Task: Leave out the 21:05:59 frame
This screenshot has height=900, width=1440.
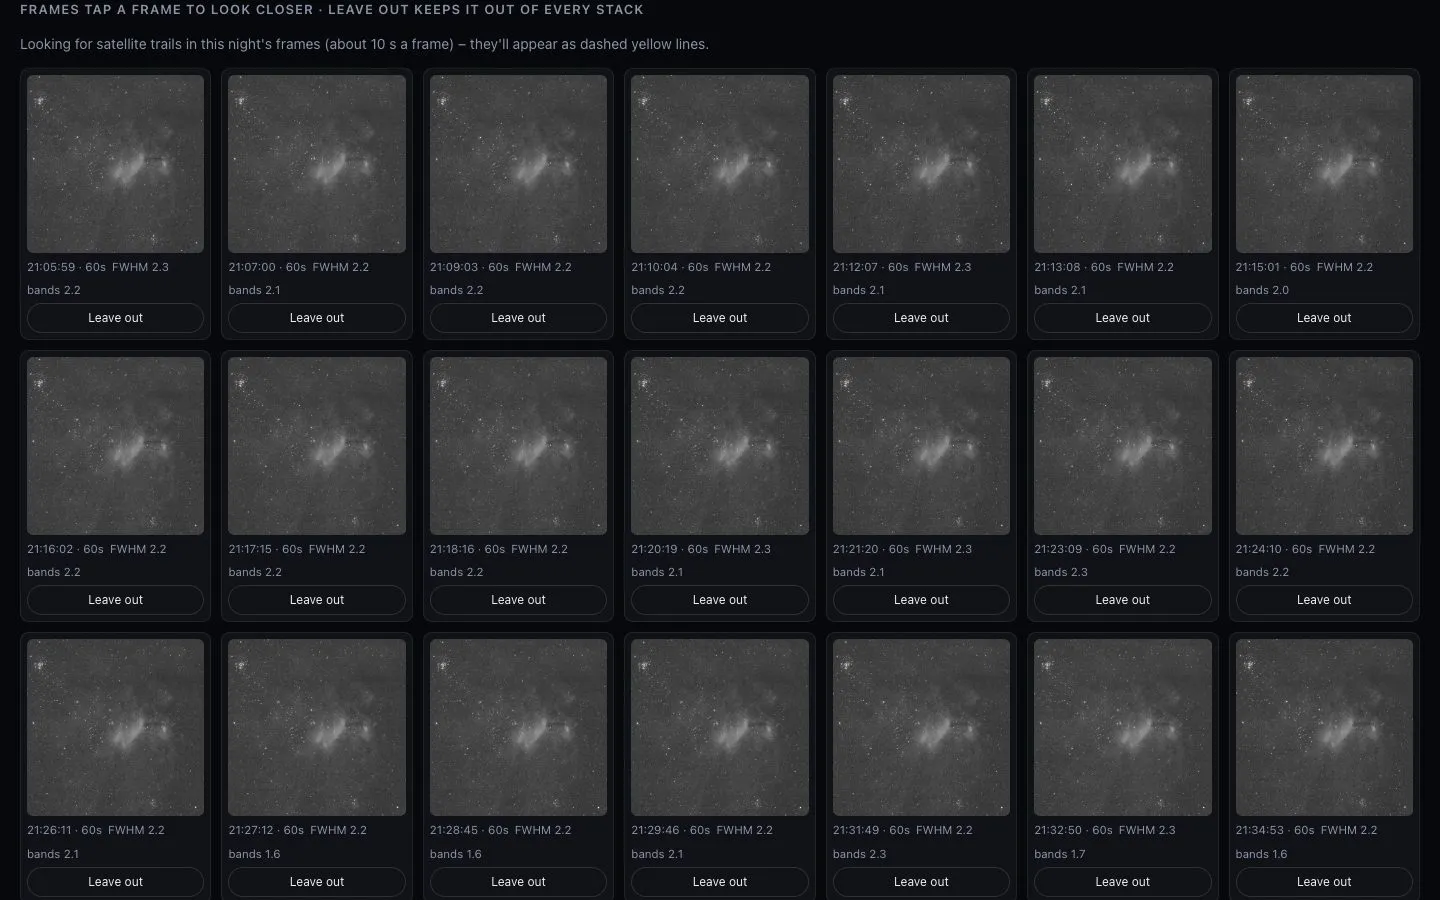Action: click(x=115, y=318)
